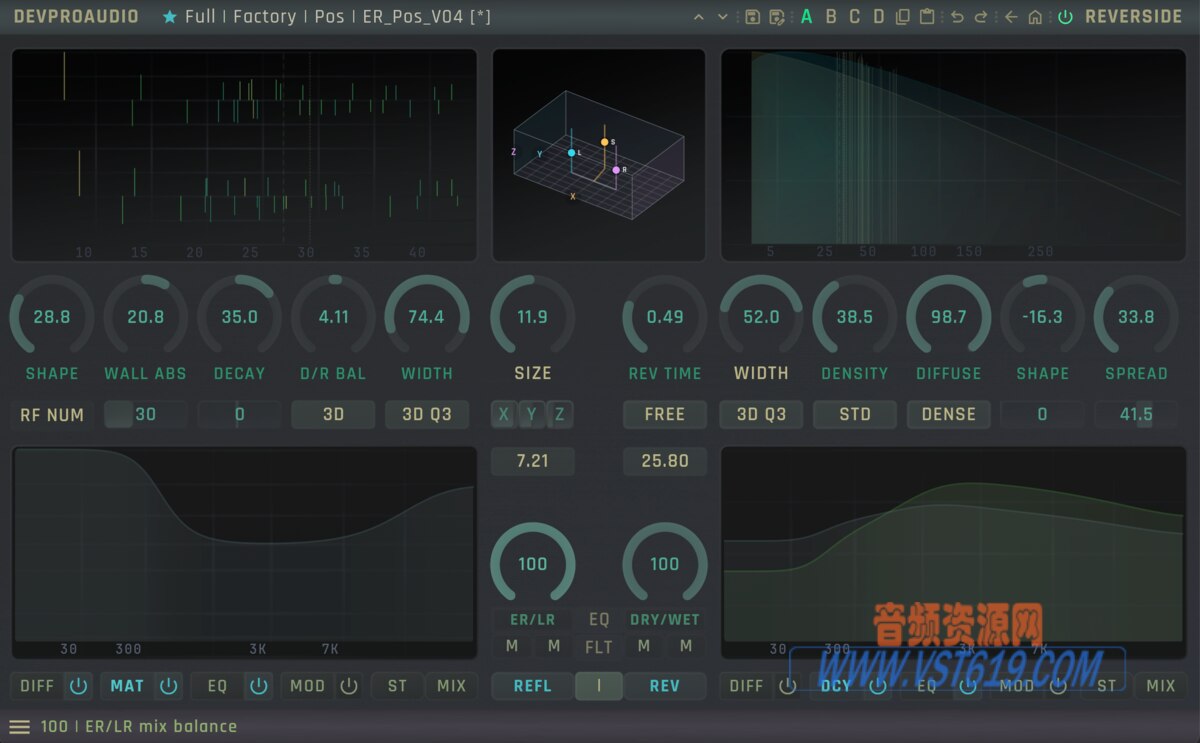Image resolution: width=1200 pixels, height=743 pixels.
Task: Click the 7.21 value field
Action: tap(533, 461)
